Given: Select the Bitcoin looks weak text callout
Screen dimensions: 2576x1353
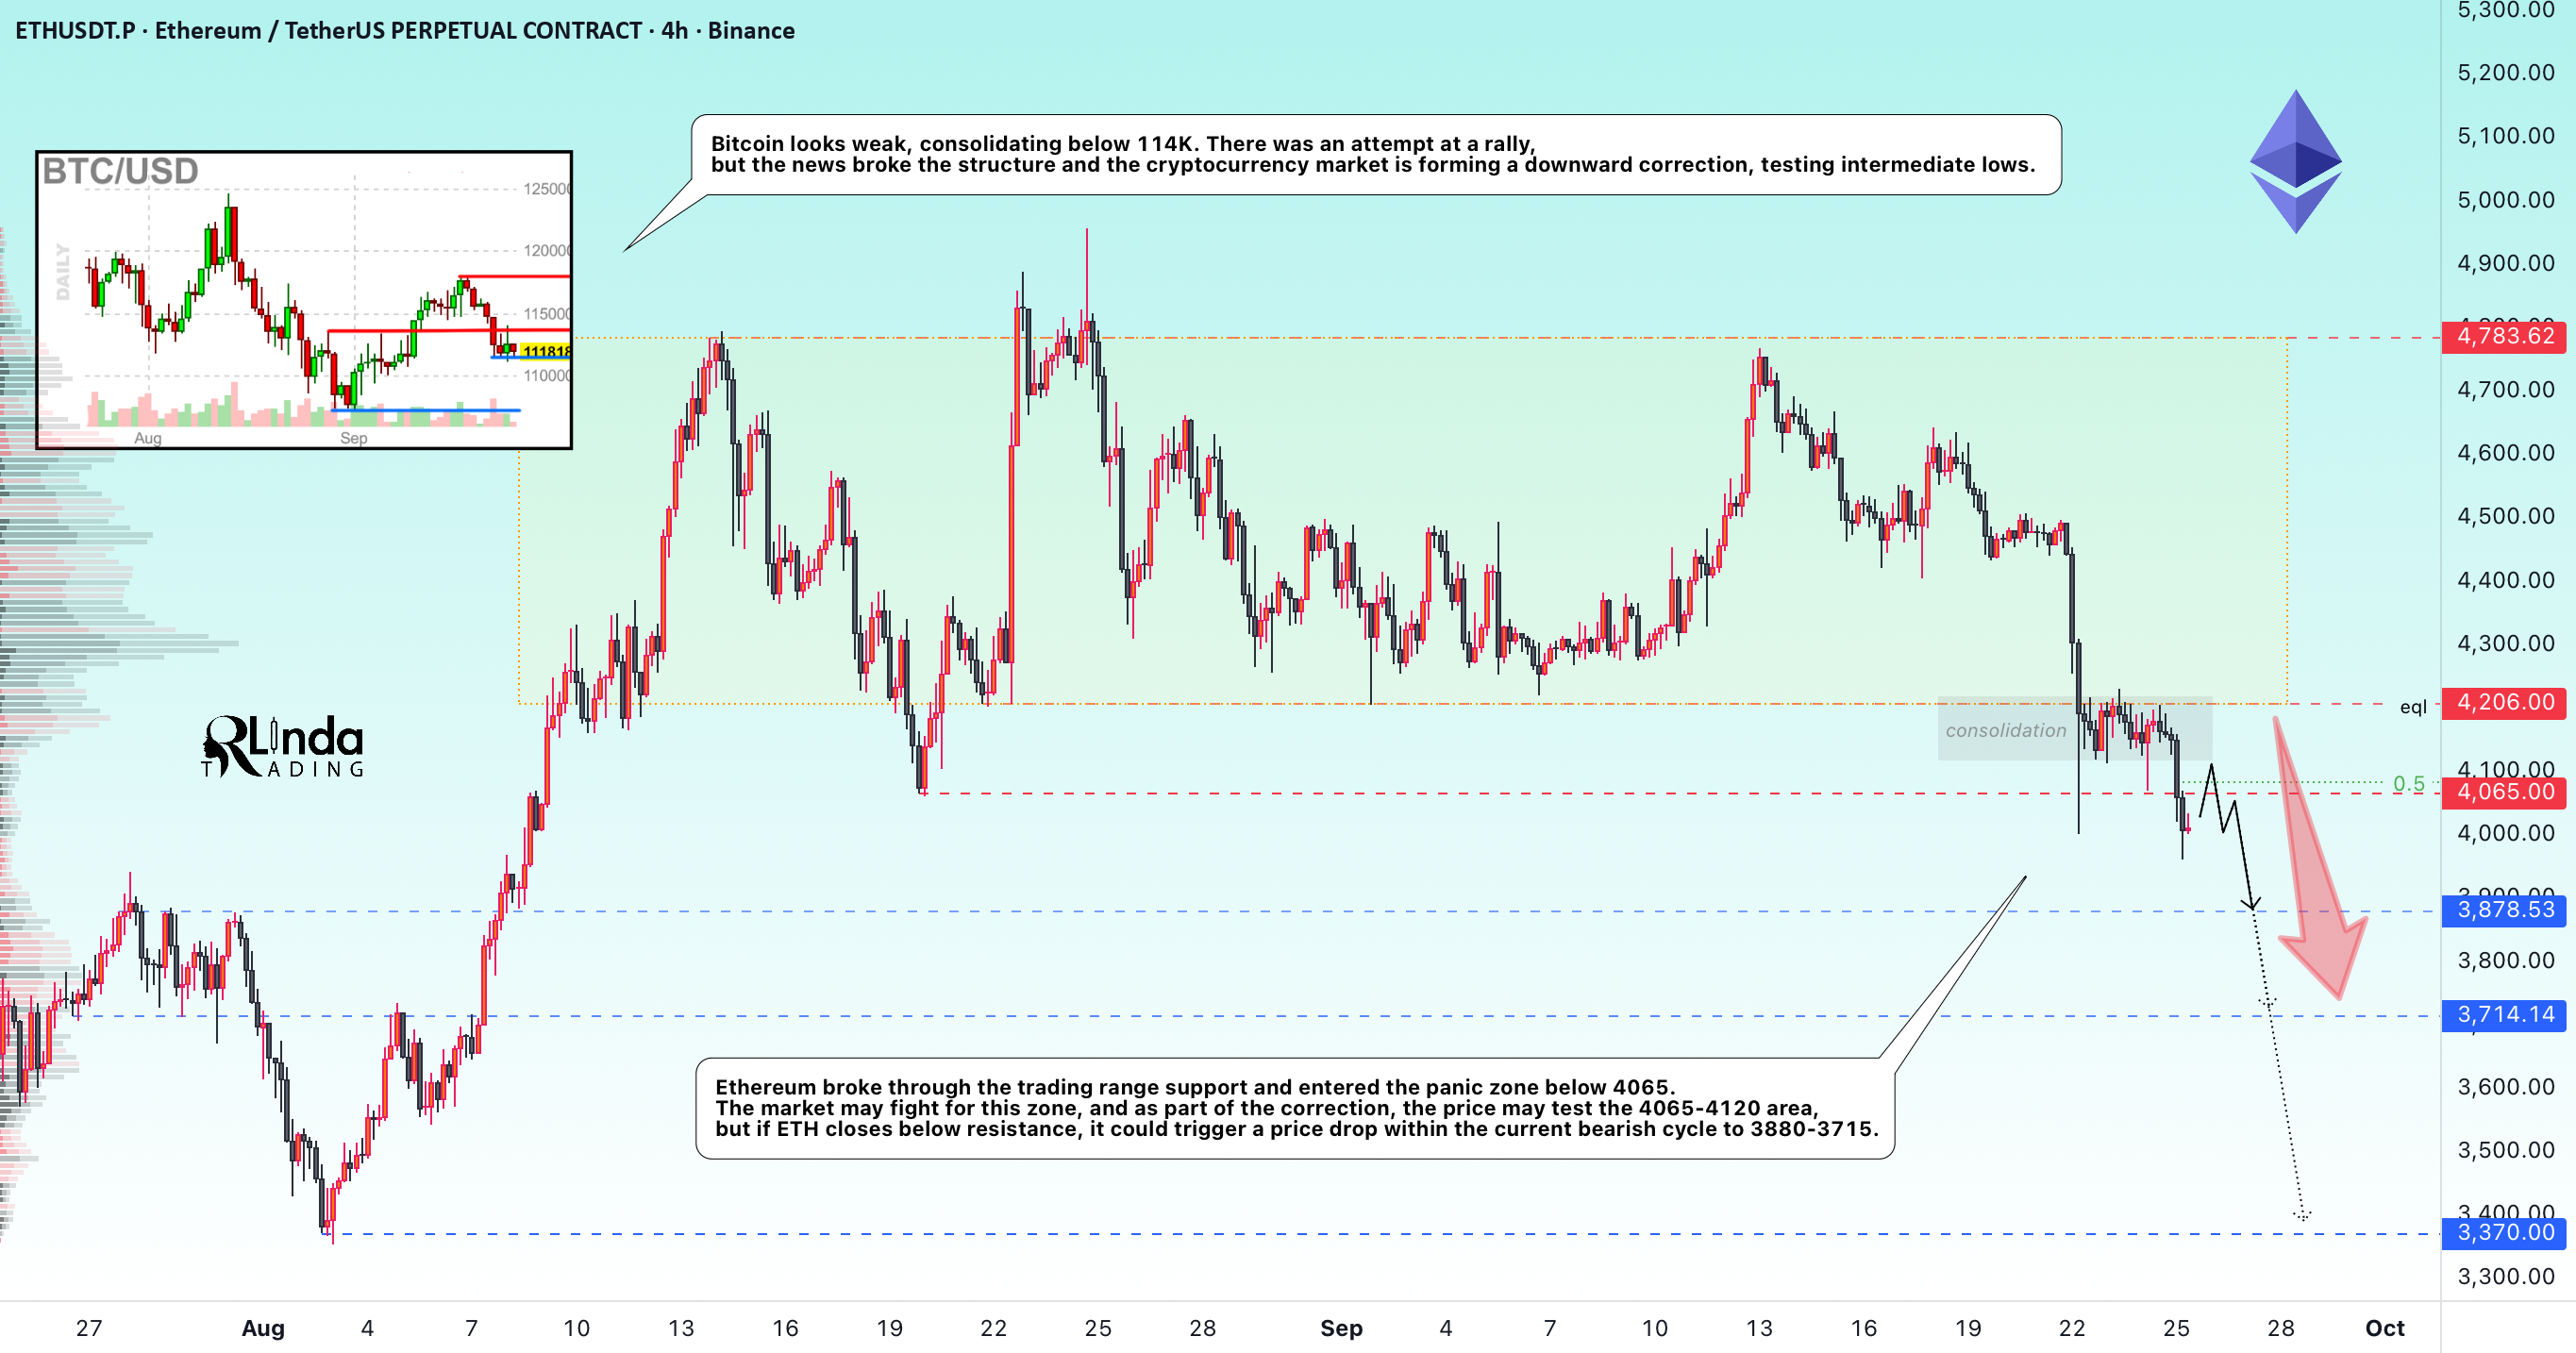Looking at the screenshot, I should pos(1376,155).
